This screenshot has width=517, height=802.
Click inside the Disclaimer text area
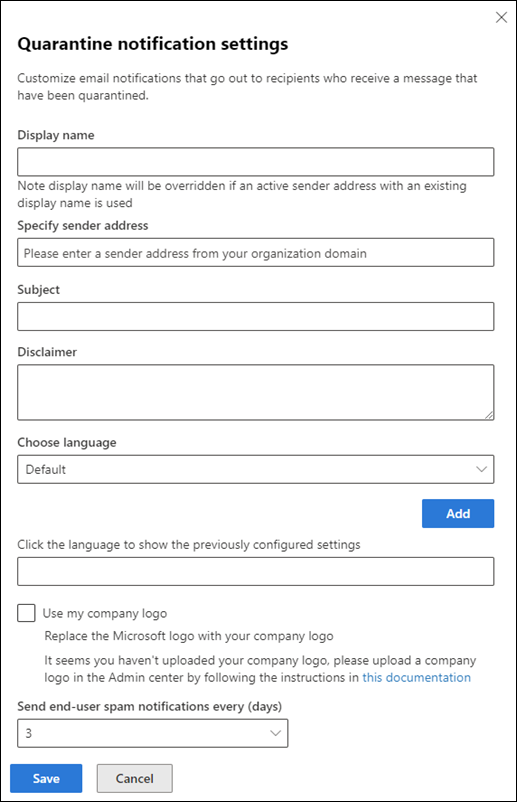256,392
